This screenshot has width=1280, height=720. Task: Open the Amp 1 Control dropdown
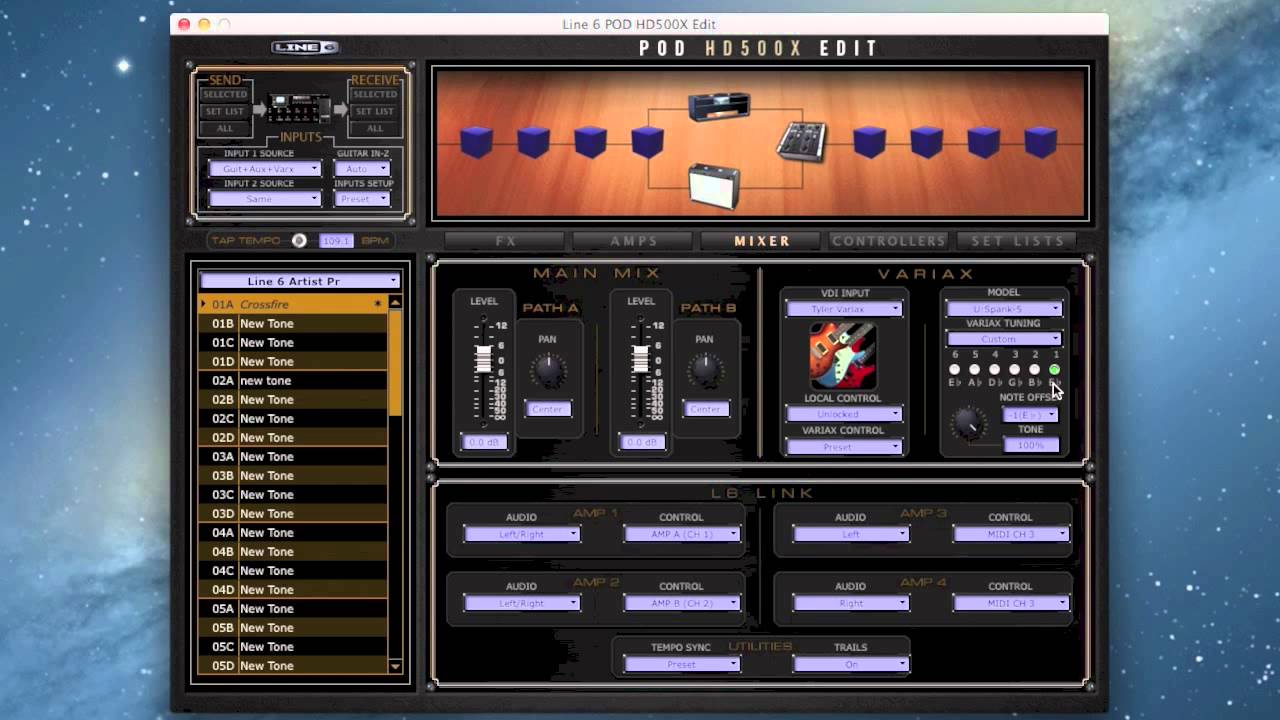click(681, 534)
